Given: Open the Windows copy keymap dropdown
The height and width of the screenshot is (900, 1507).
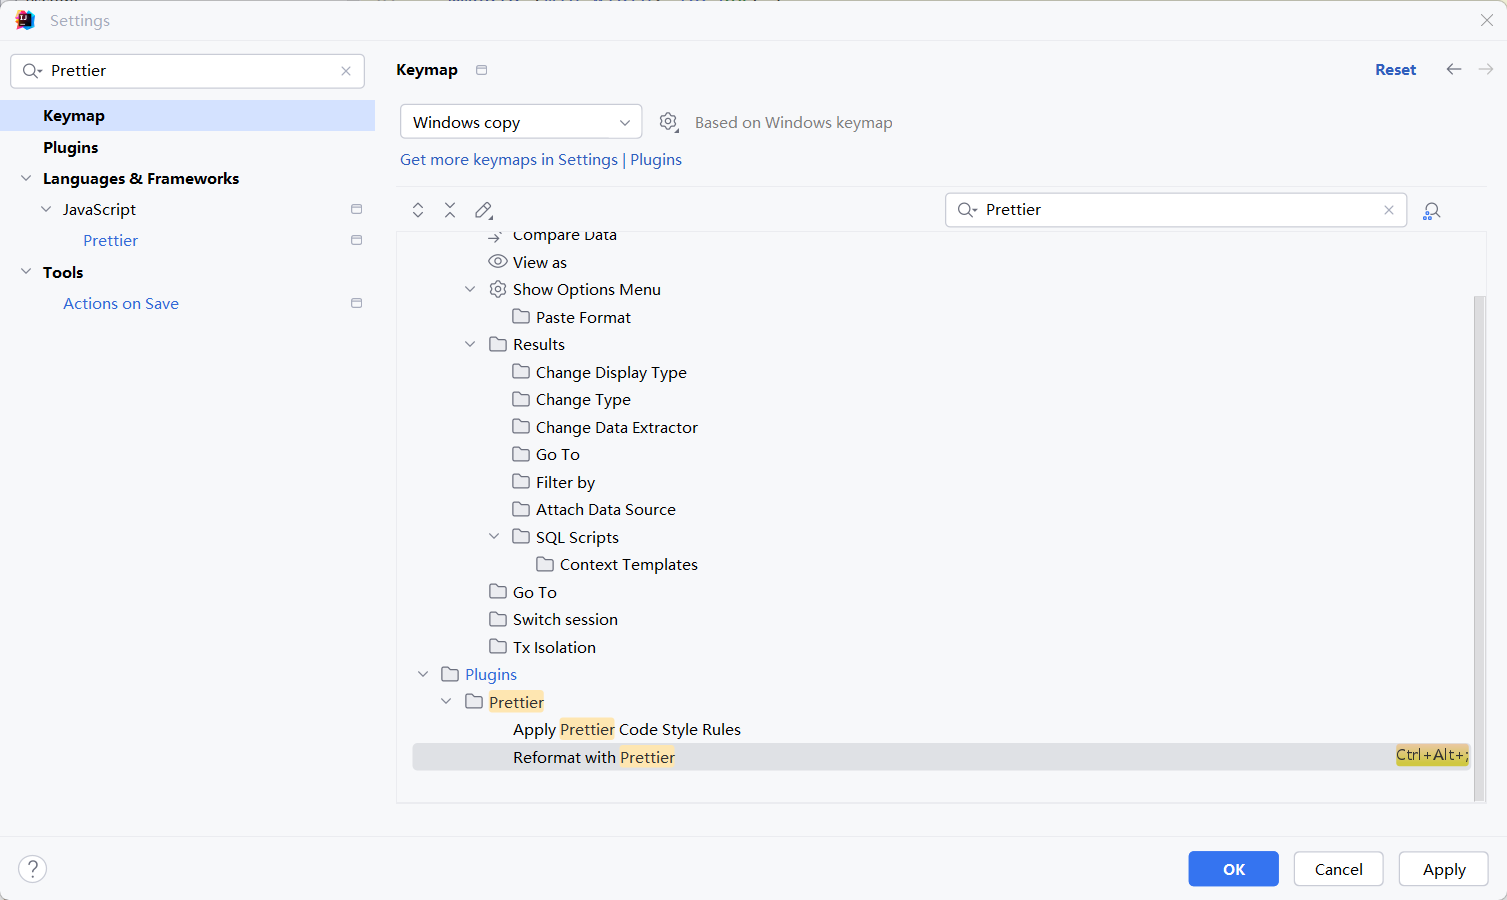Looking at the screenshot, I should pos(520,122).
